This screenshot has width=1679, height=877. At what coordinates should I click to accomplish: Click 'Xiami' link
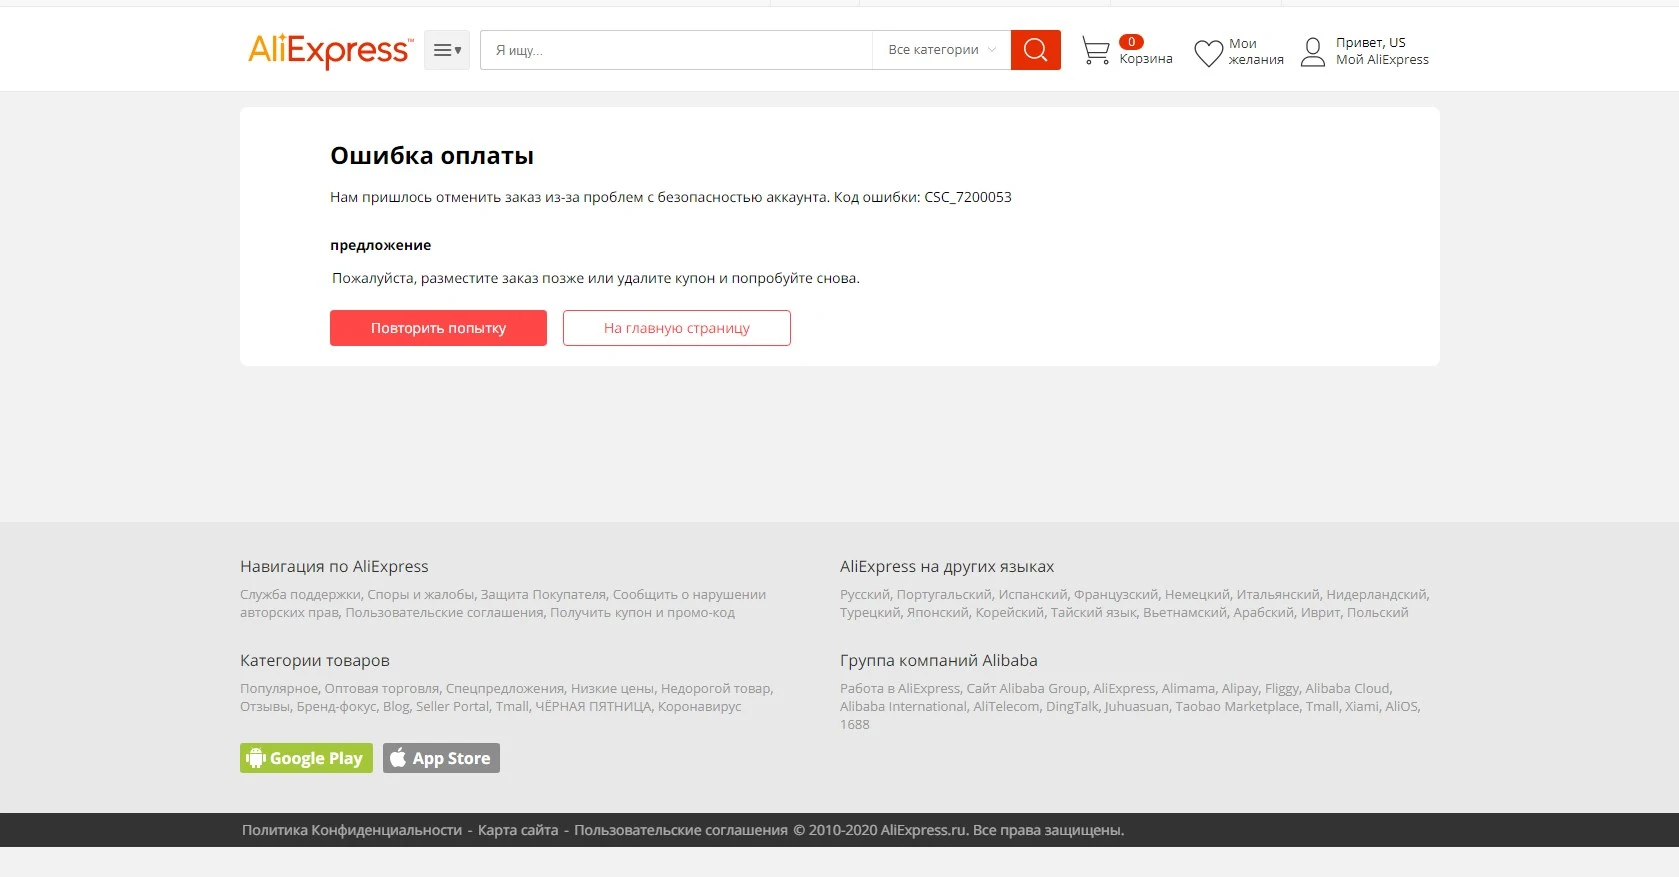coord(1361,707)
